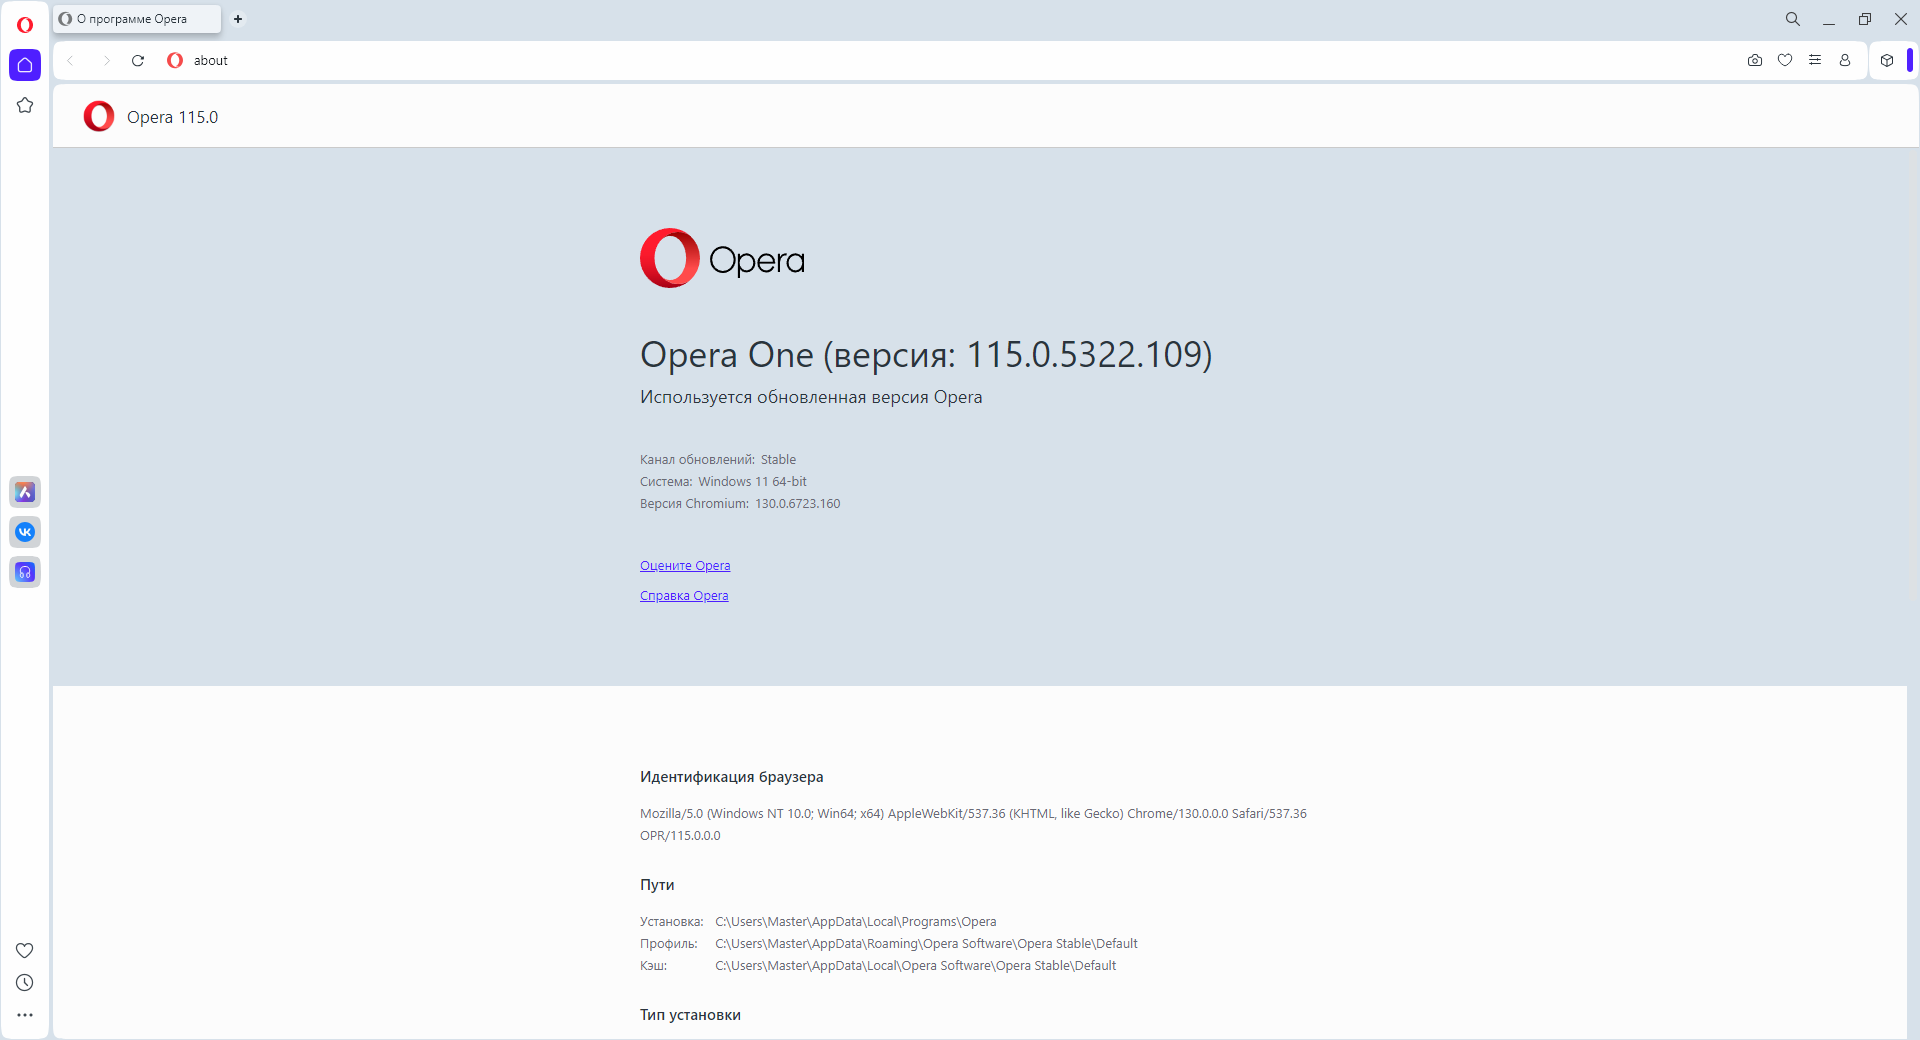
Task: Open the profile account icon
Action: (1845, 60)
